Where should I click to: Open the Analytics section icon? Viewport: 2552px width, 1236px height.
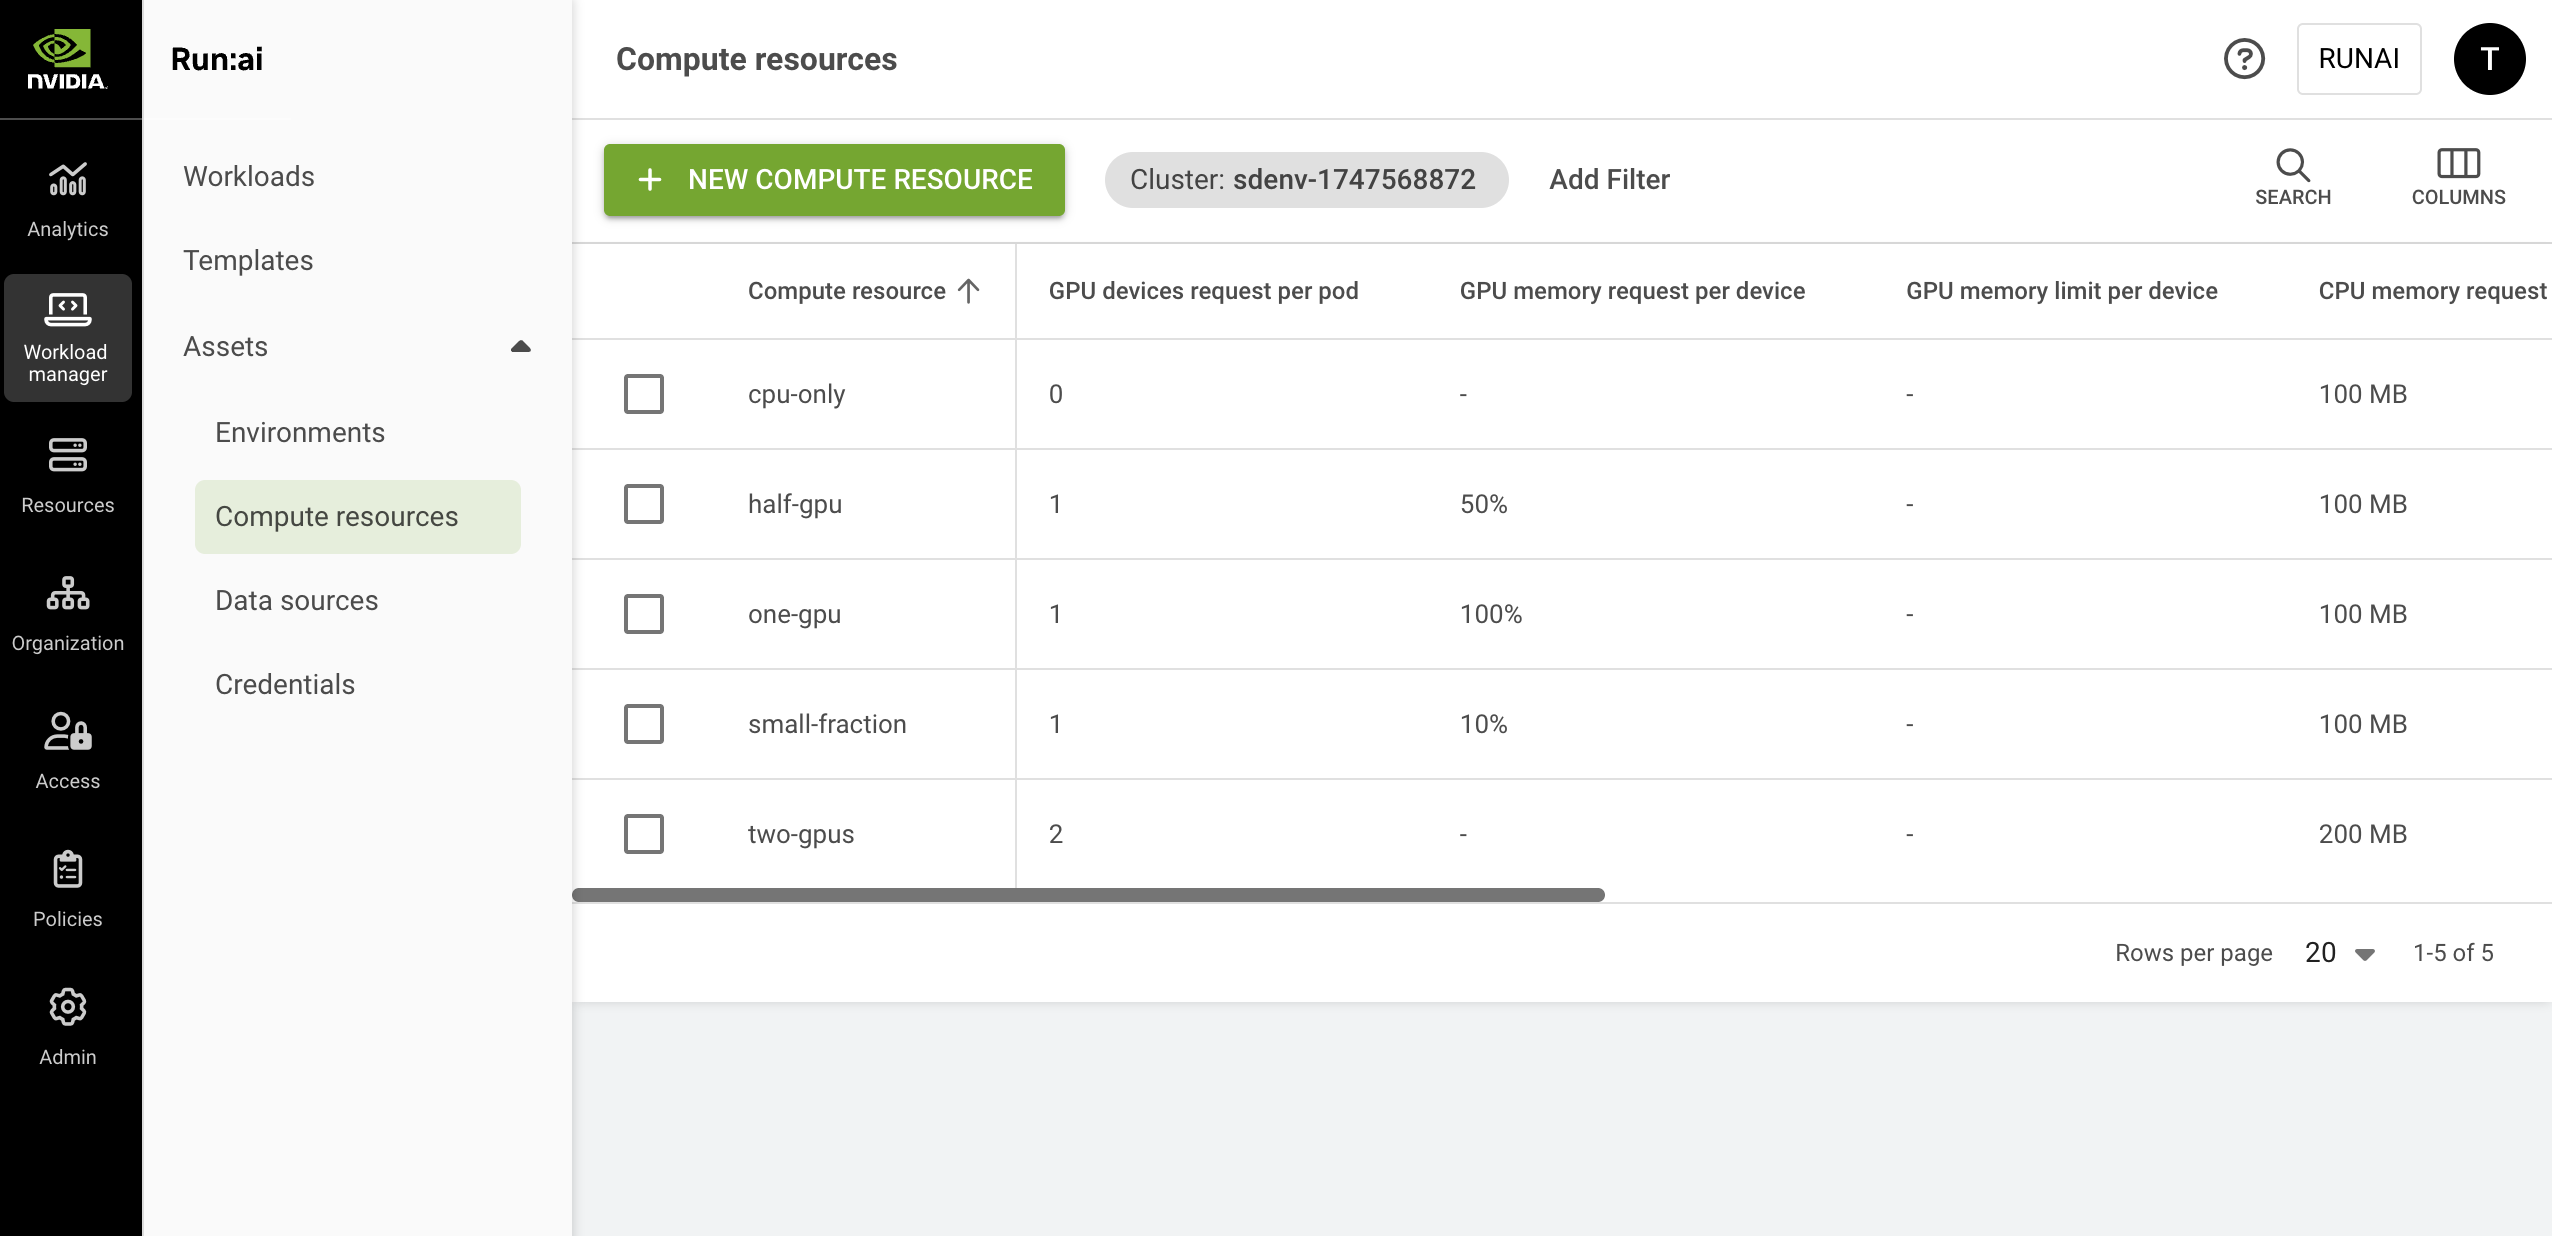click(67, 181)
